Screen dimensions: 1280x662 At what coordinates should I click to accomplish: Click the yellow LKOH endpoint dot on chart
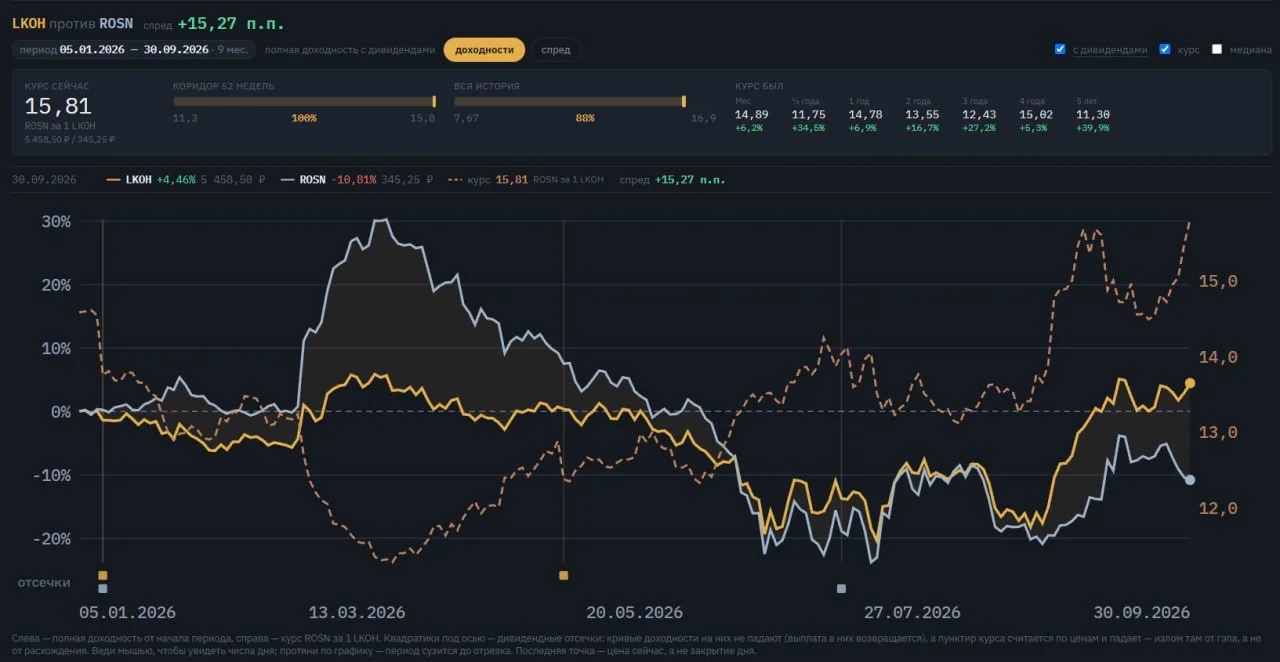tap(1190, 383)
